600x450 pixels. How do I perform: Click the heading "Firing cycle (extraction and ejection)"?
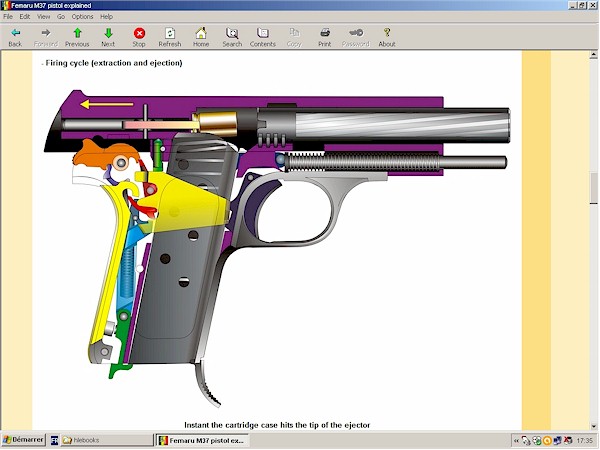click(x=114, y=63)
